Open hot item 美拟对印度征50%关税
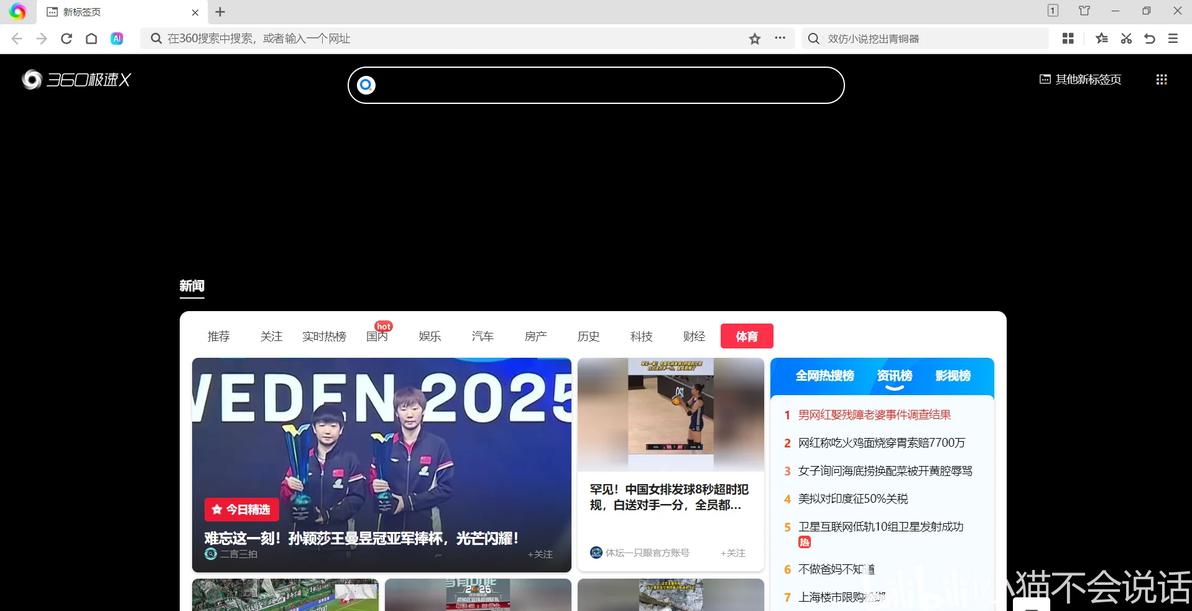The image size is (1192, 611). point(853,499)
